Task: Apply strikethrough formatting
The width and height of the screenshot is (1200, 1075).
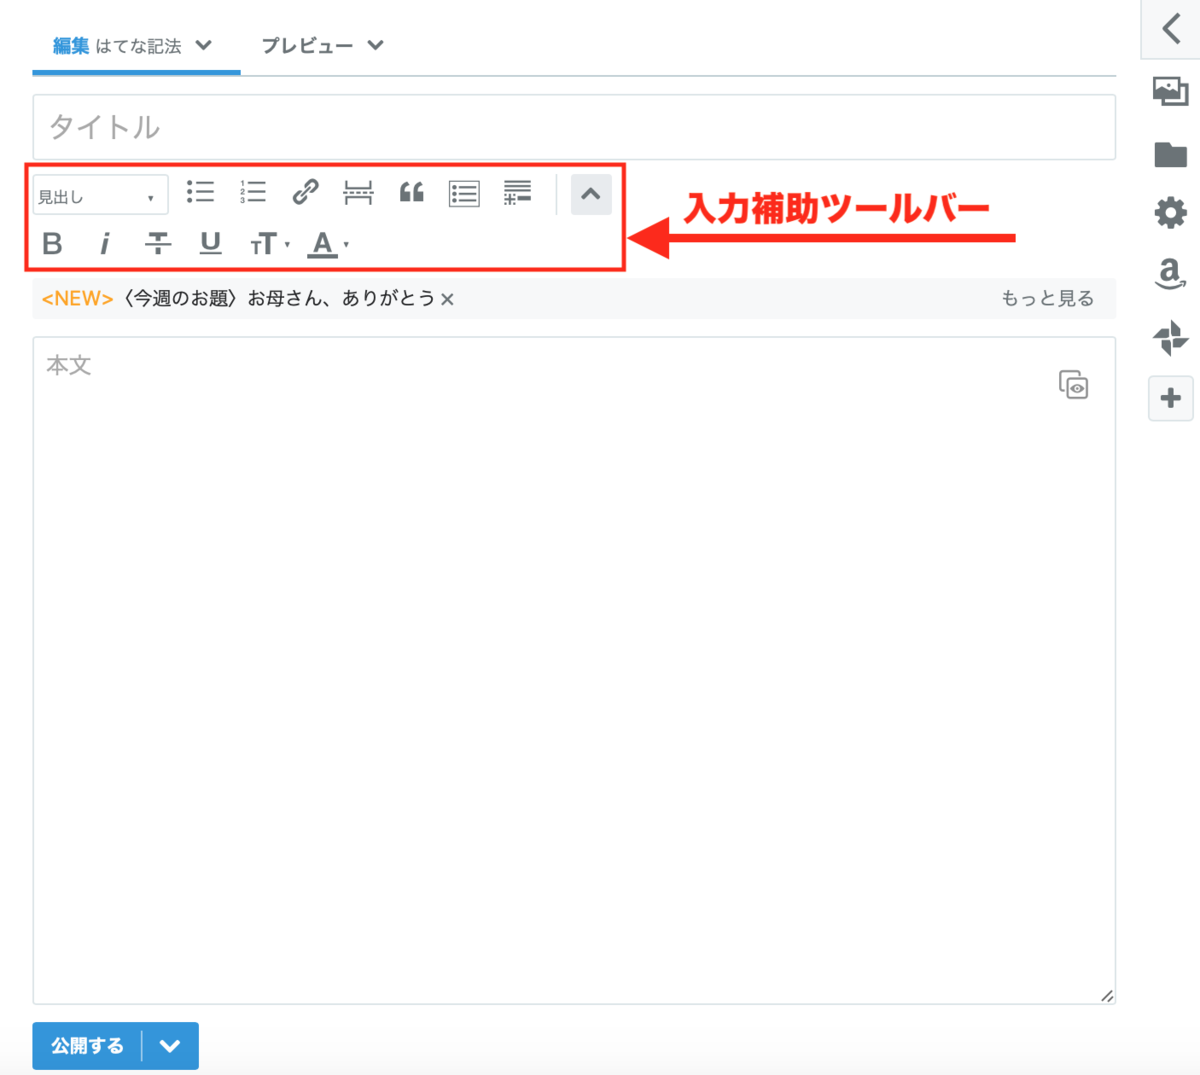Action: click(157, 243)
